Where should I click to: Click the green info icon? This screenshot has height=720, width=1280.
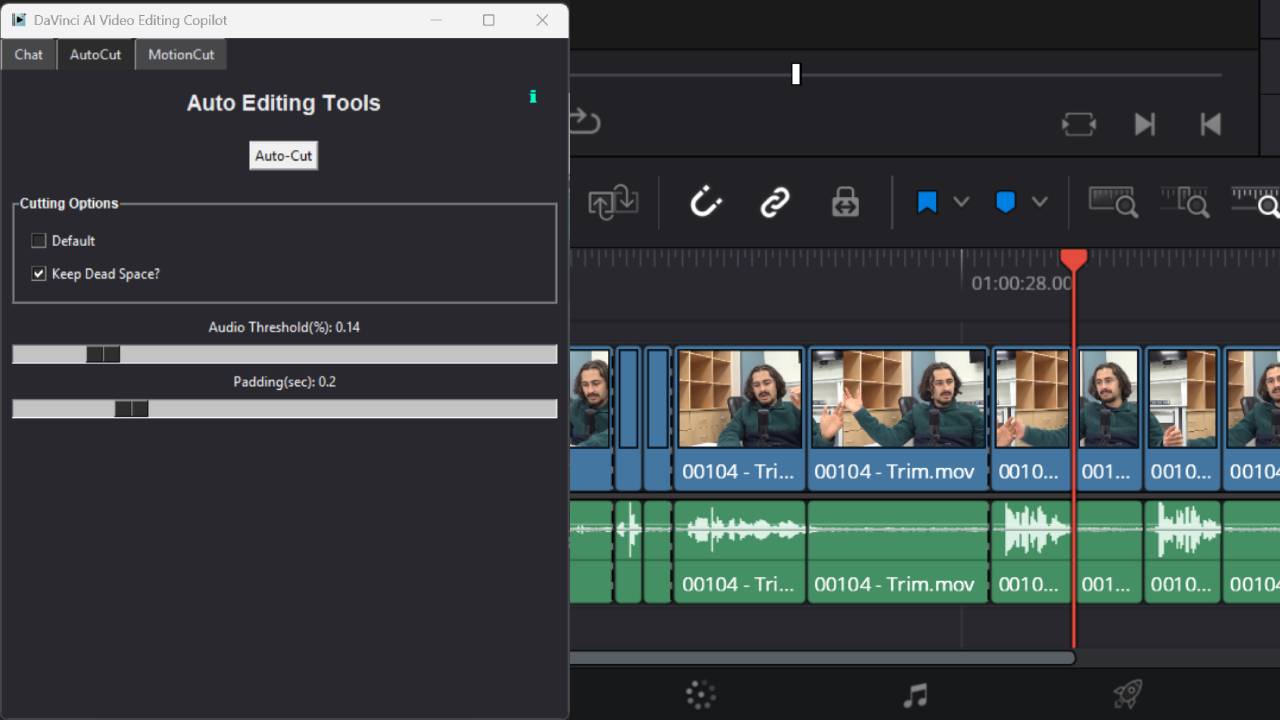533,97
